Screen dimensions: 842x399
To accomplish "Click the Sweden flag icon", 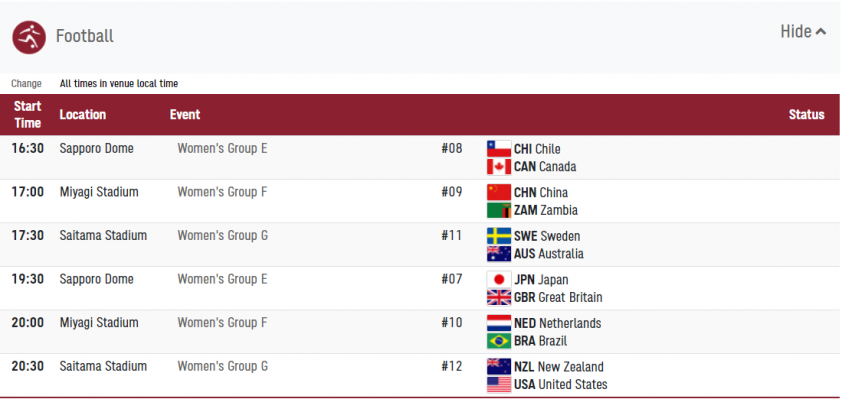I will (499, 236).
